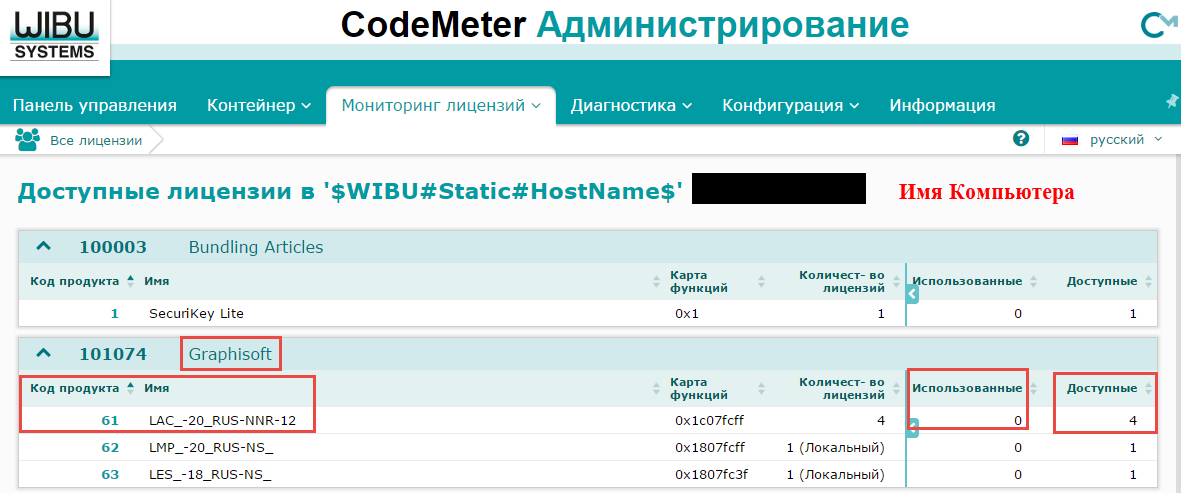Click section number 101074

click(113, 354)
